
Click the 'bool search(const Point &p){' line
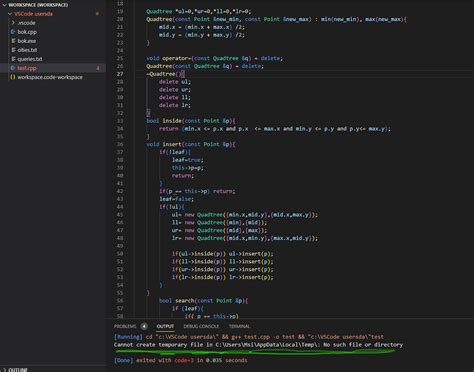click(x=203, y=301)
